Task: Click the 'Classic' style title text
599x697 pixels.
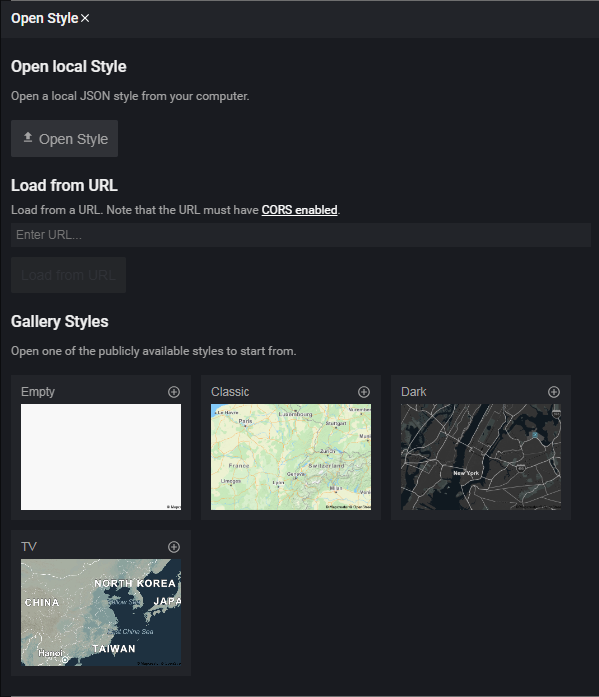Action: (230, 392)
